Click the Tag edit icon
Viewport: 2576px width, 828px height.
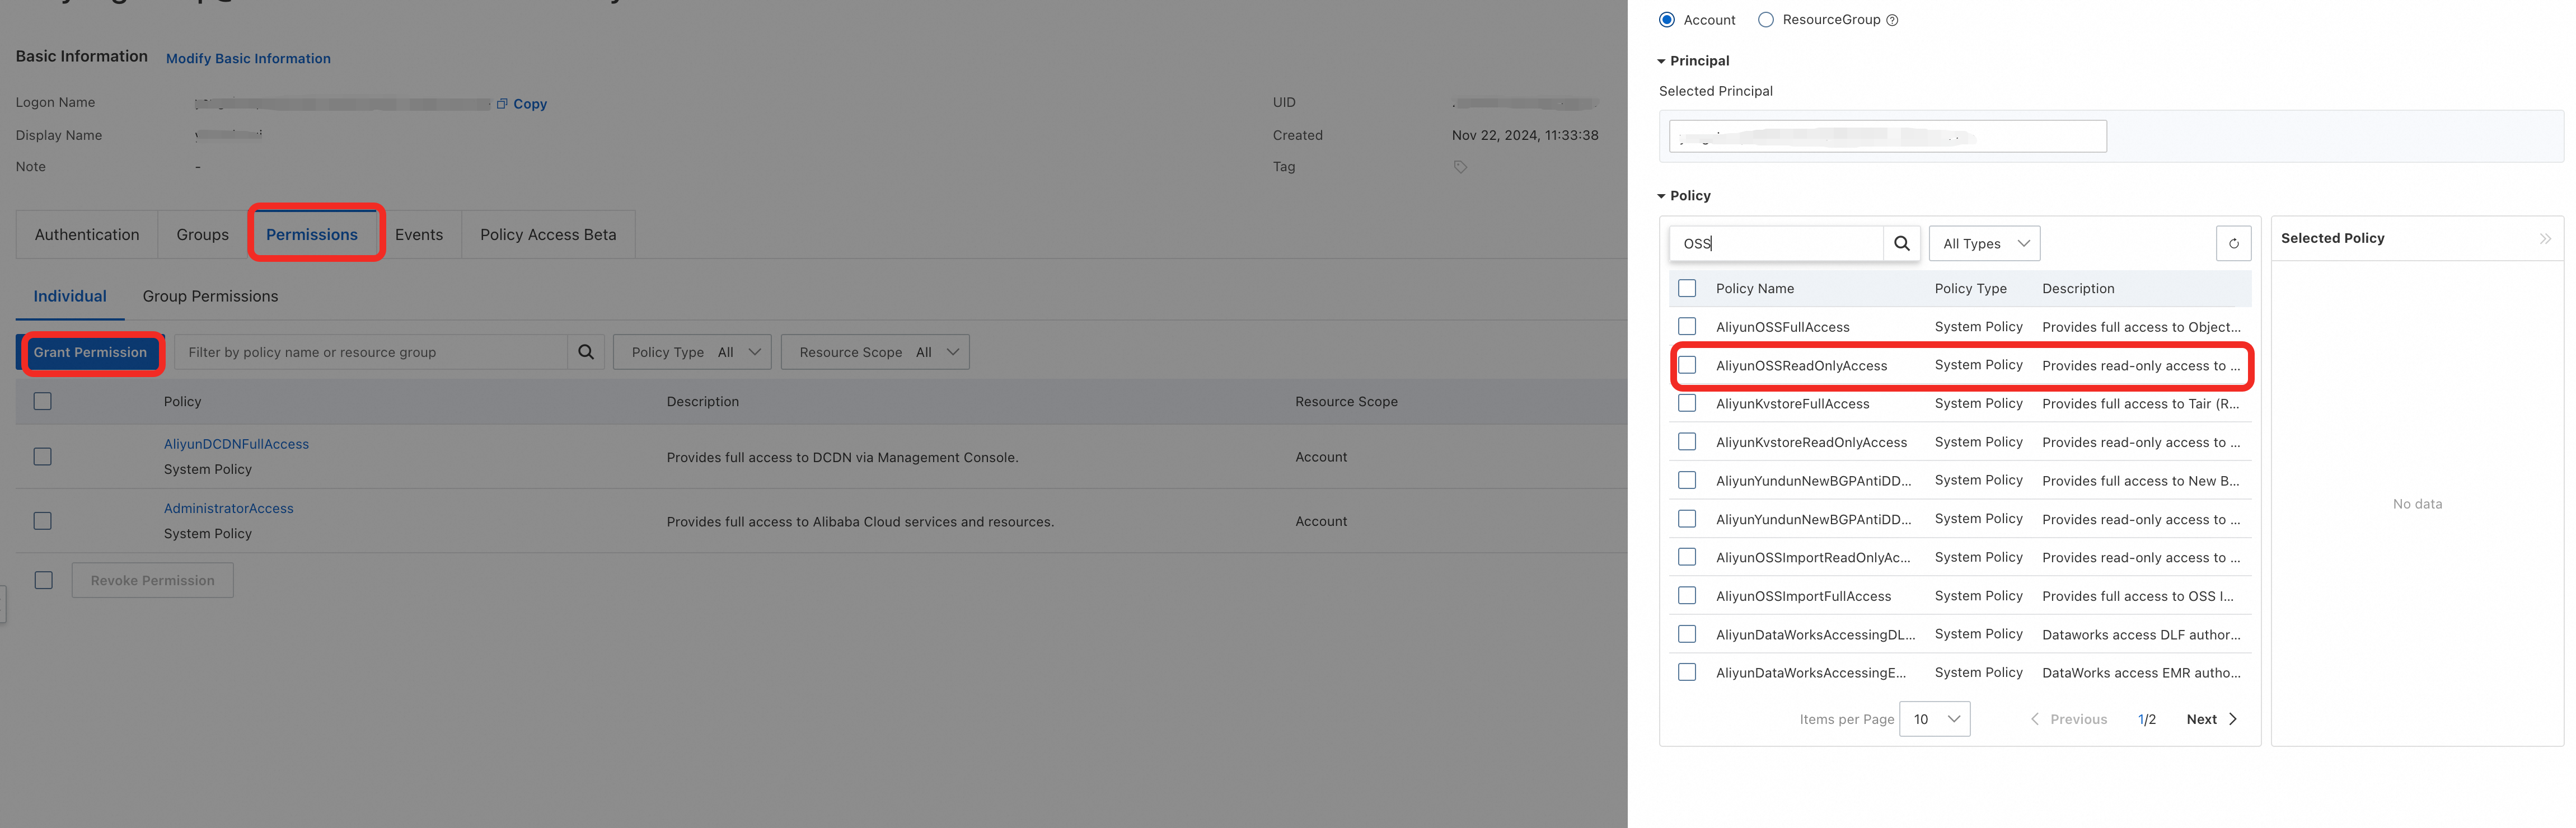tap(1460, 167)
